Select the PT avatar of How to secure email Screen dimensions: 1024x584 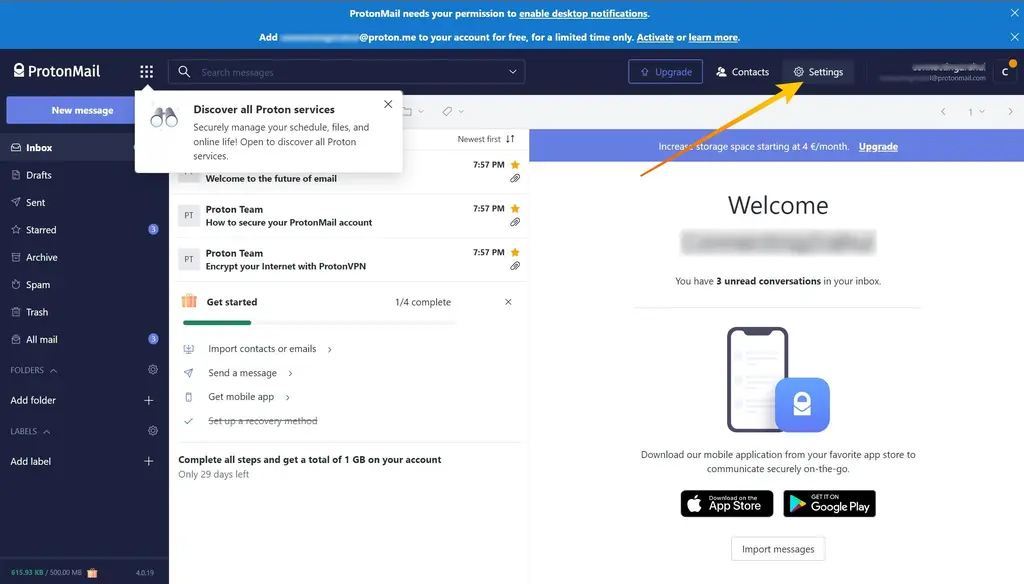[x=189, y=216]
